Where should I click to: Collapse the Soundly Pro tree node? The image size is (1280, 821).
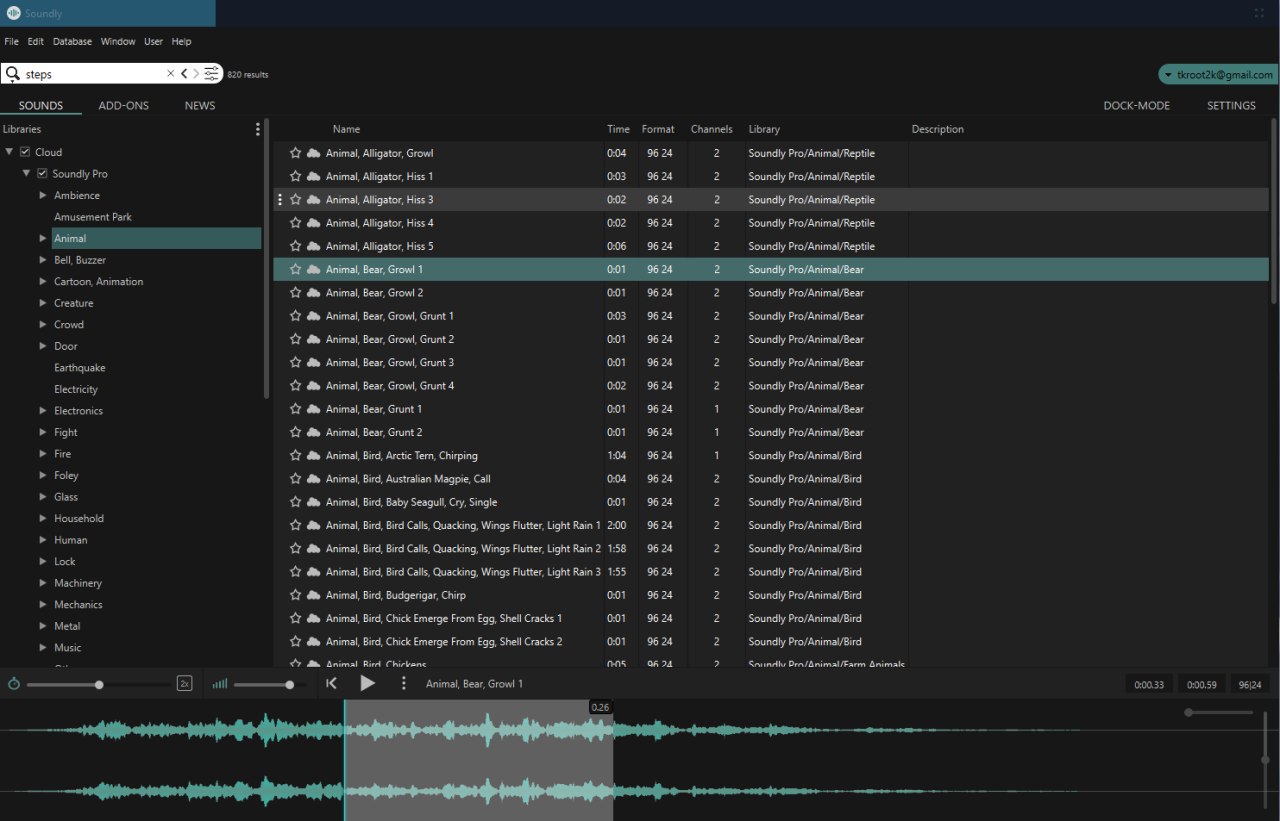26,174
